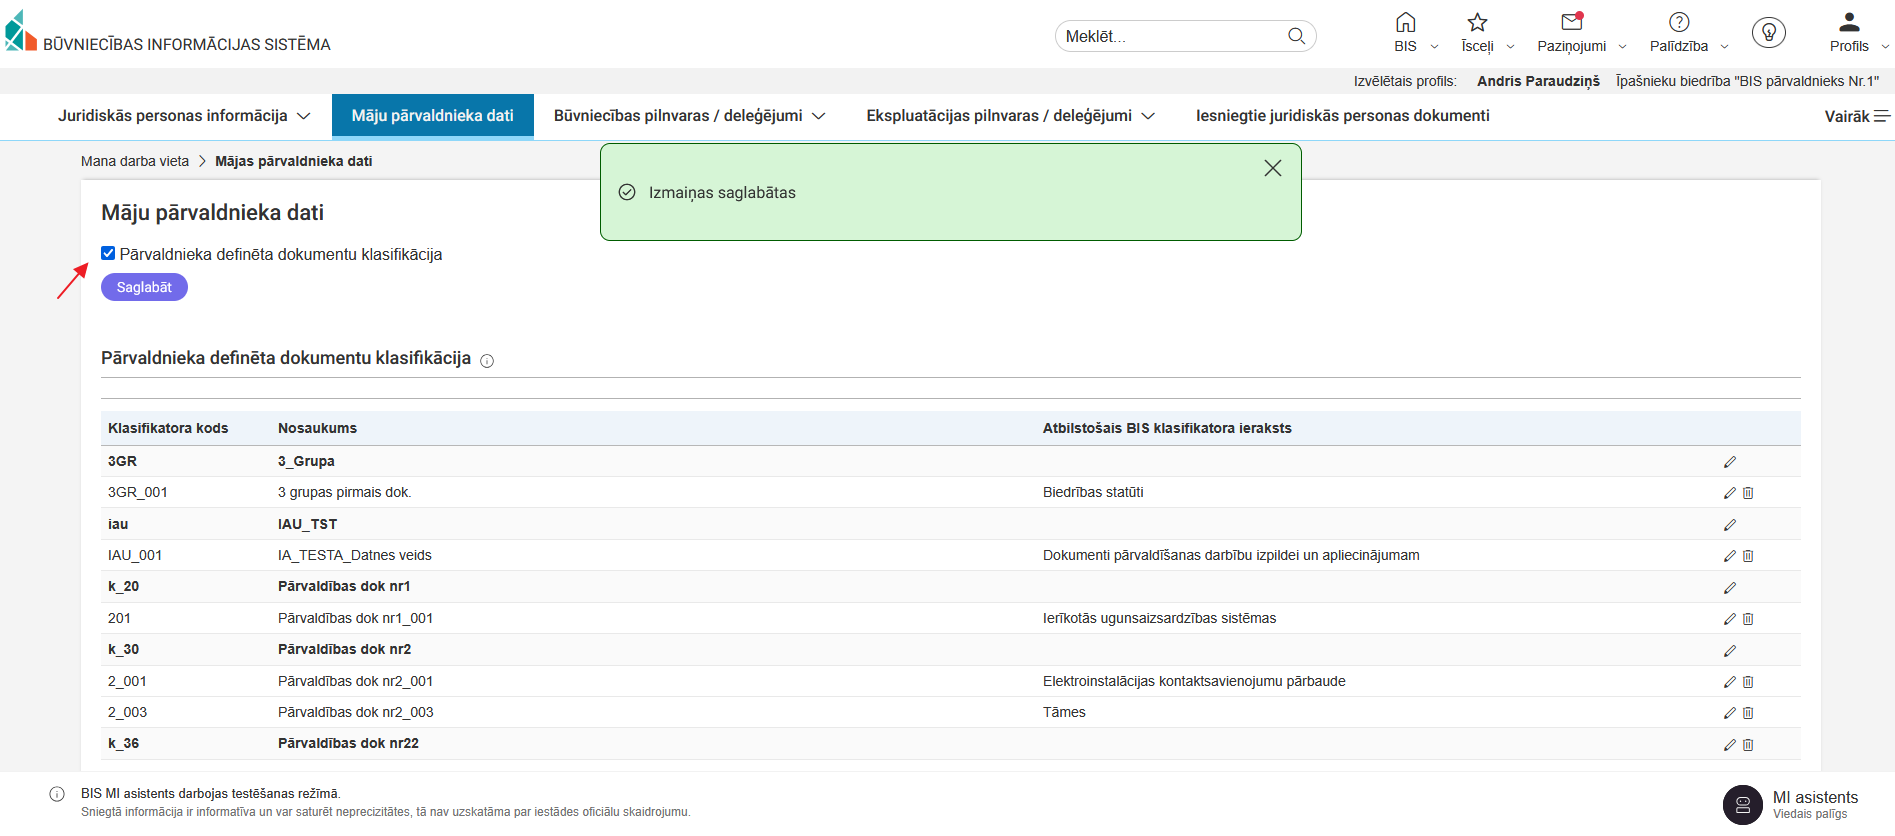Screen dimensions: 1895x836
Task: Go to Mana darba vieta breadcrumb
Action: (135, 161)
